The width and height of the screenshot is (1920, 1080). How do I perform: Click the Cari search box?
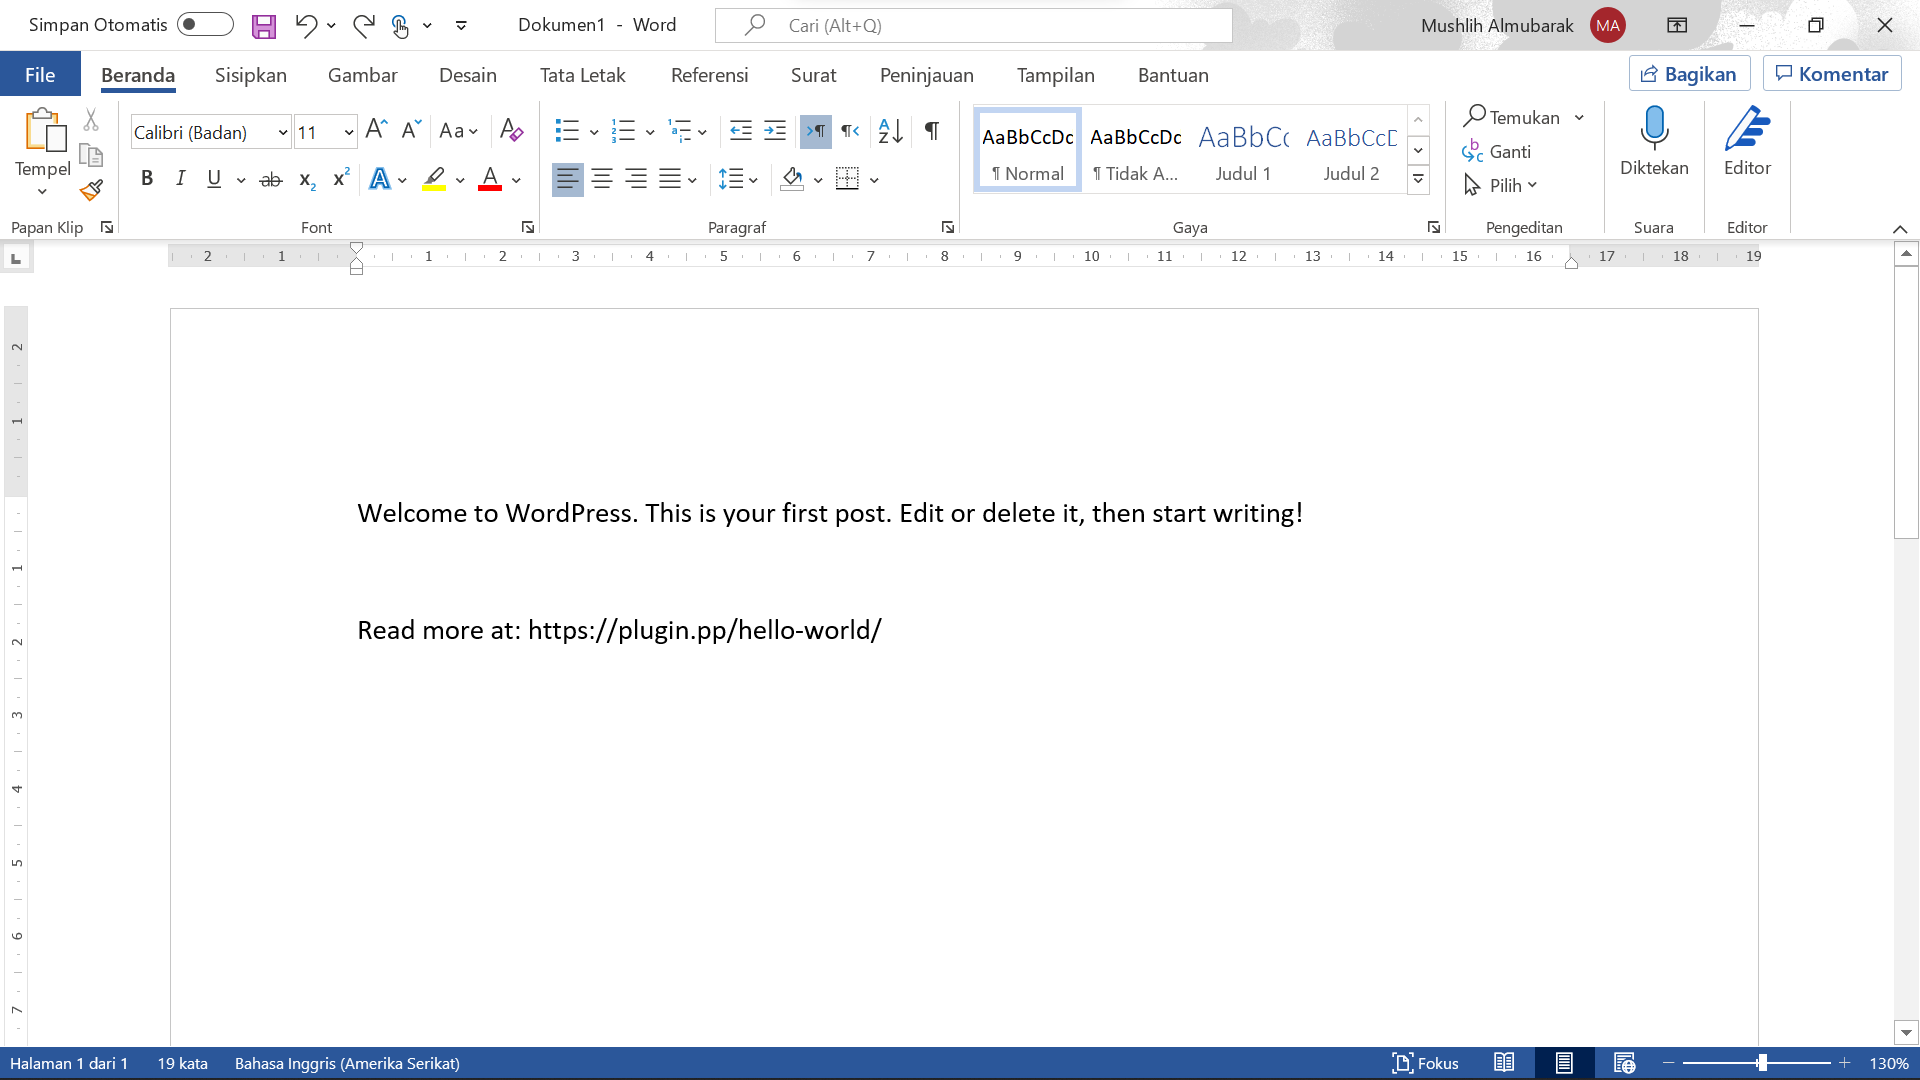(974, 25)
